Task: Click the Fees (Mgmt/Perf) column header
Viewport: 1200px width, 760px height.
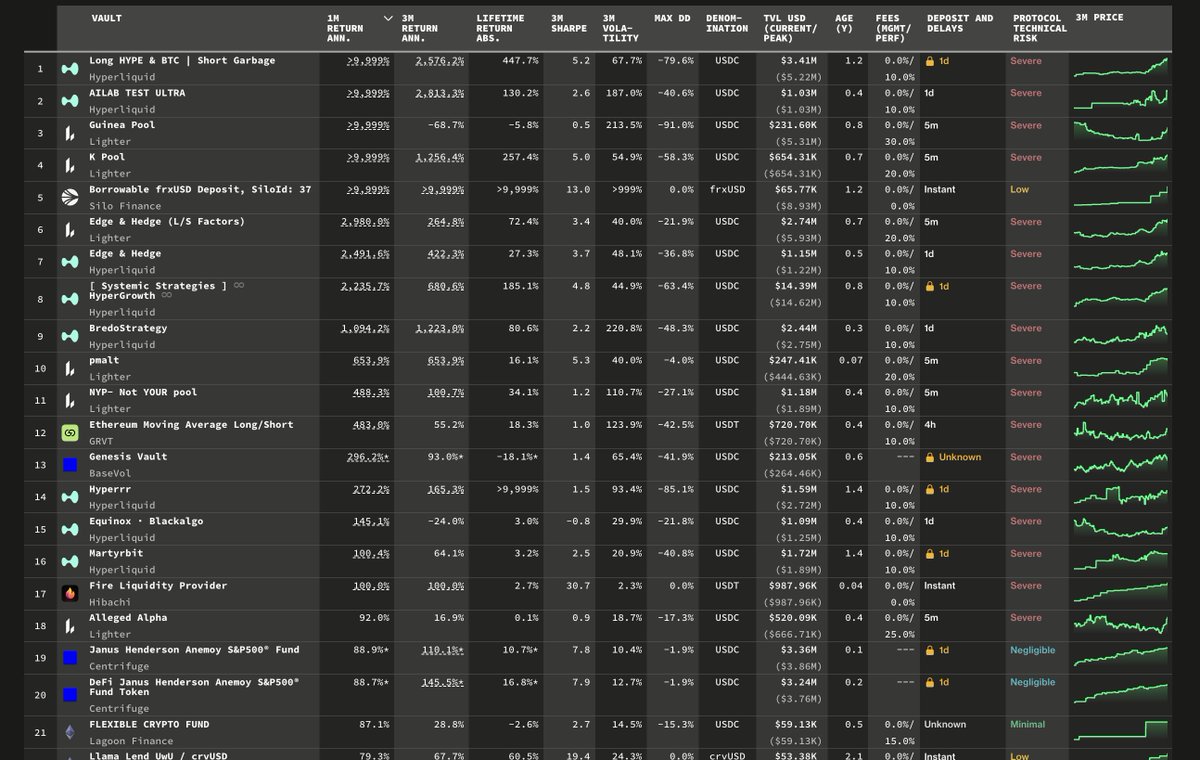Action: 893,28
